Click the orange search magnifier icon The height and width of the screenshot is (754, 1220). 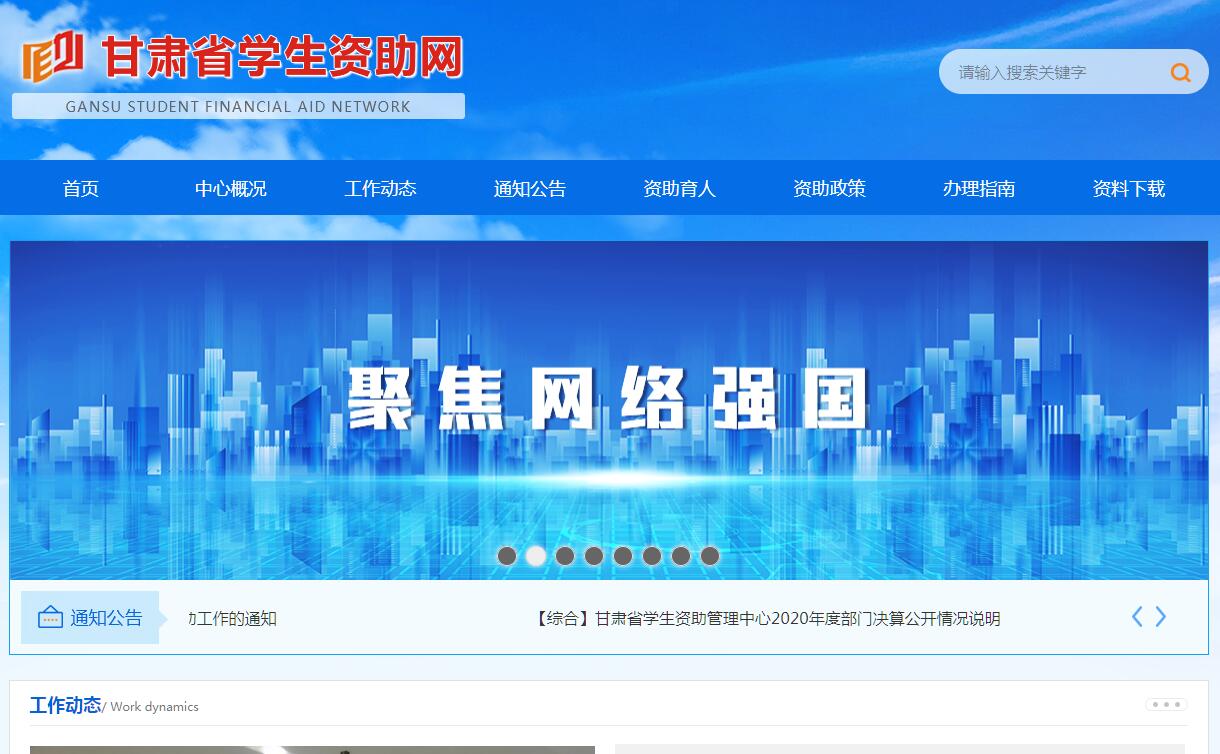click(1180, 72)
